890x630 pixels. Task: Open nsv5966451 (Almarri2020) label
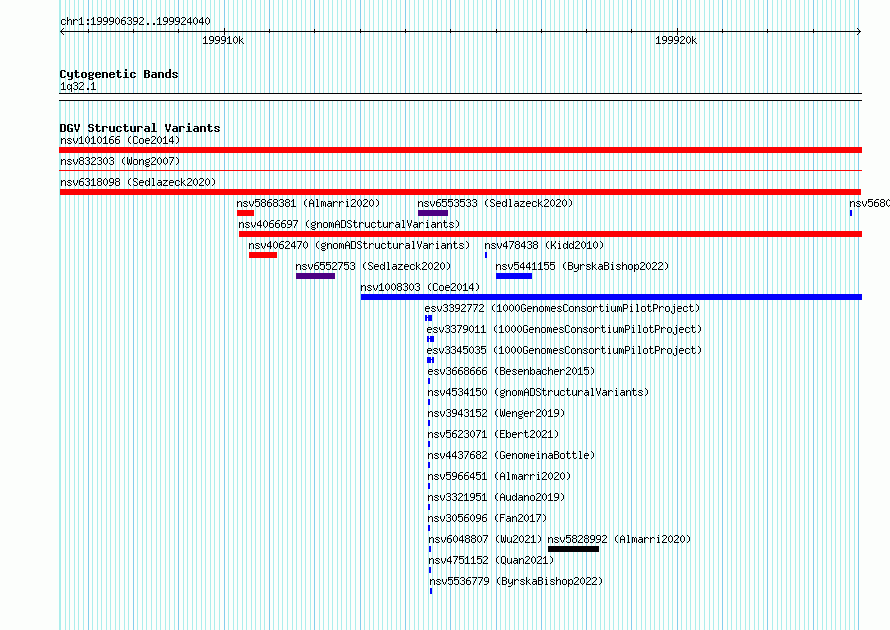click(499, 476)
